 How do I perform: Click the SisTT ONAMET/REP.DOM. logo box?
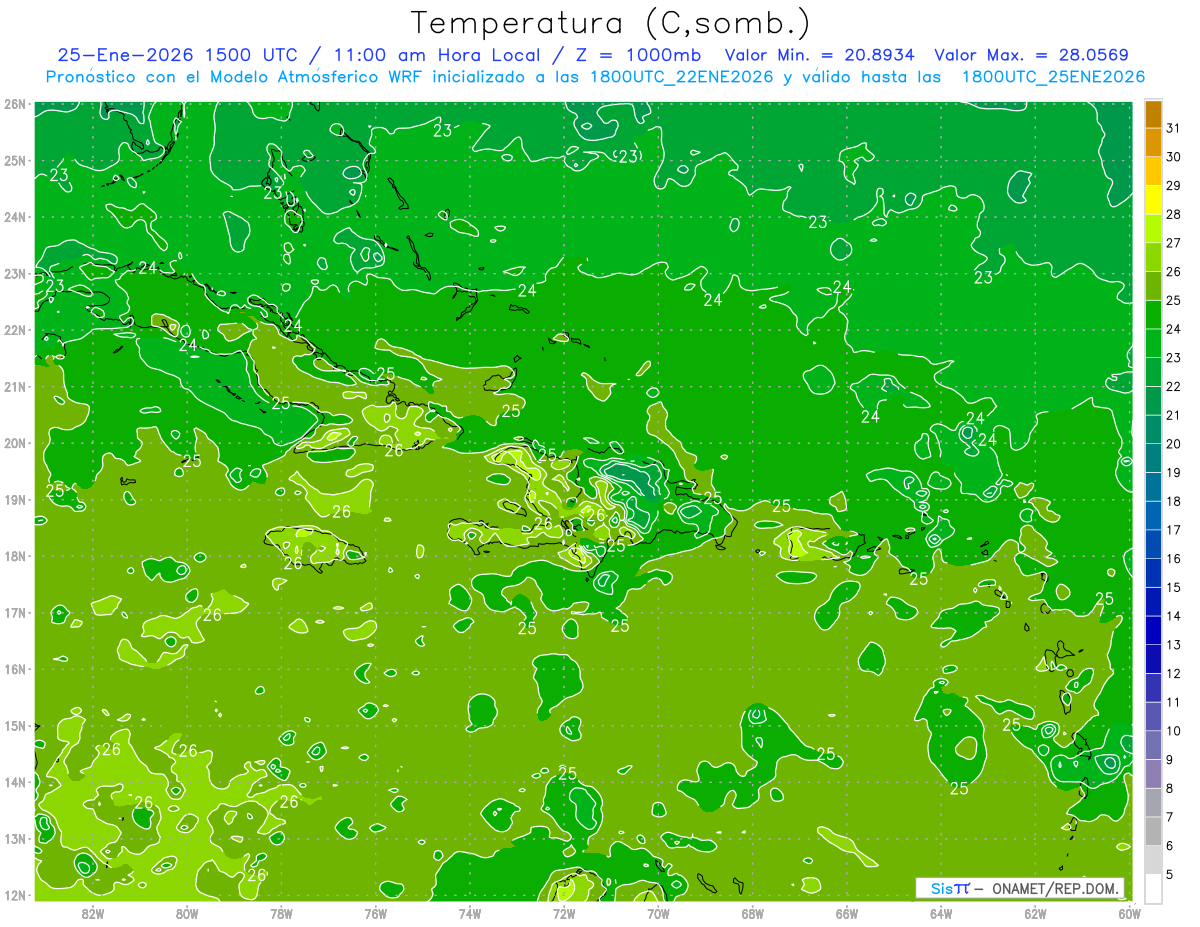point(1020,888)
